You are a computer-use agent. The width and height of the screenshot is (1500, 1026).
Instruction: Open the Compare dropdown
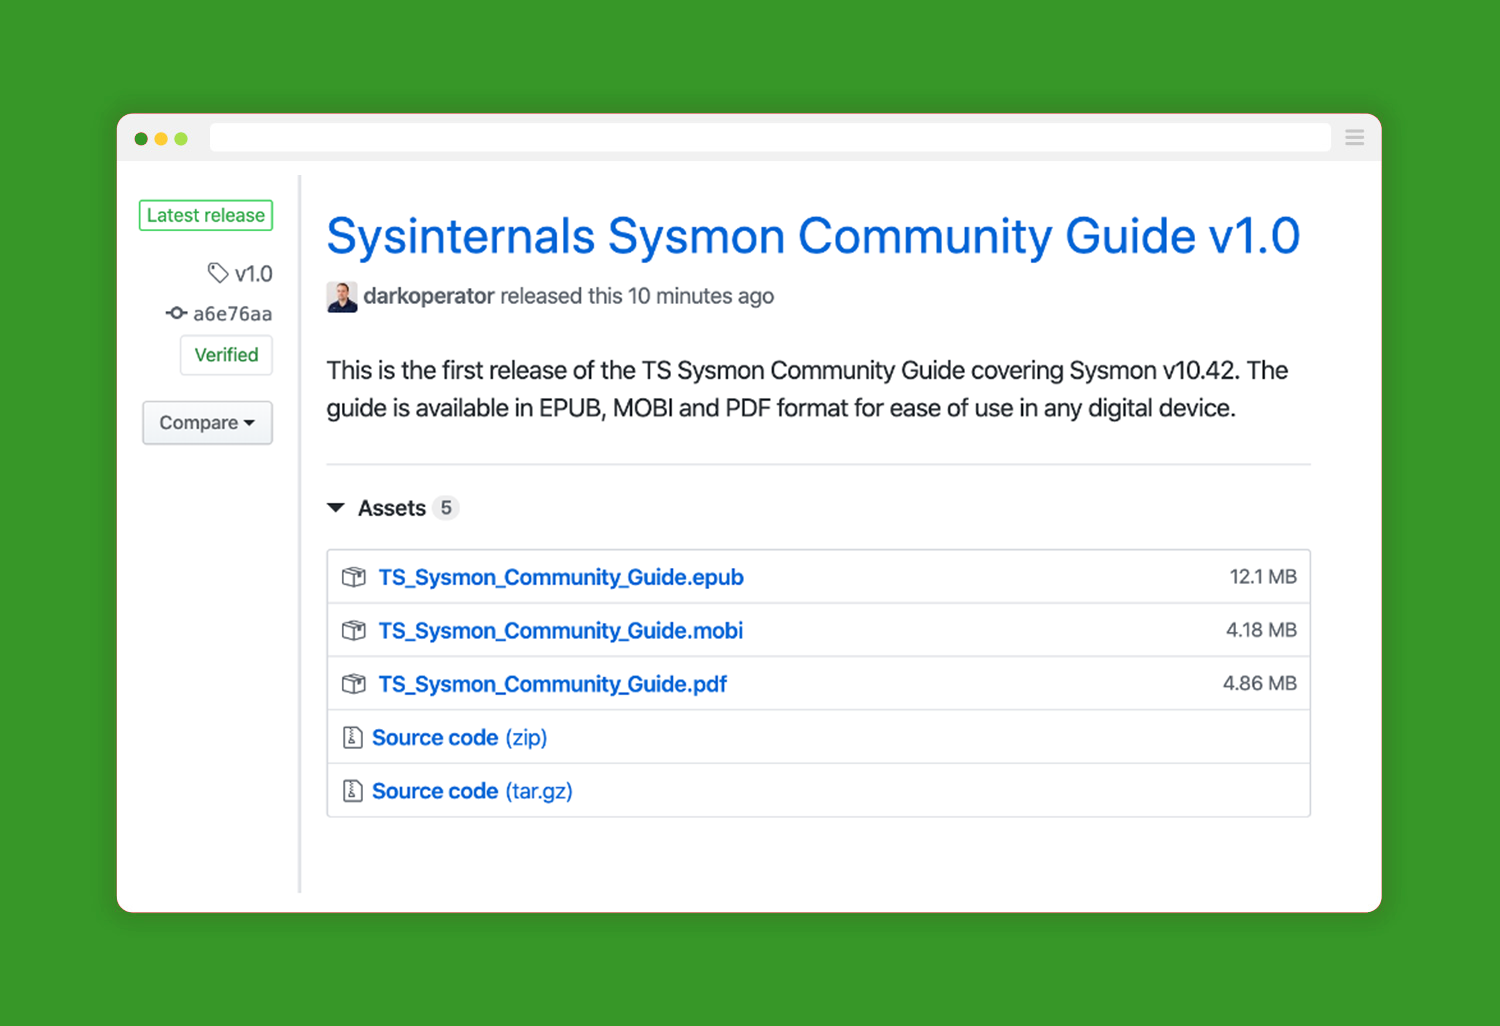click(207, 423)
